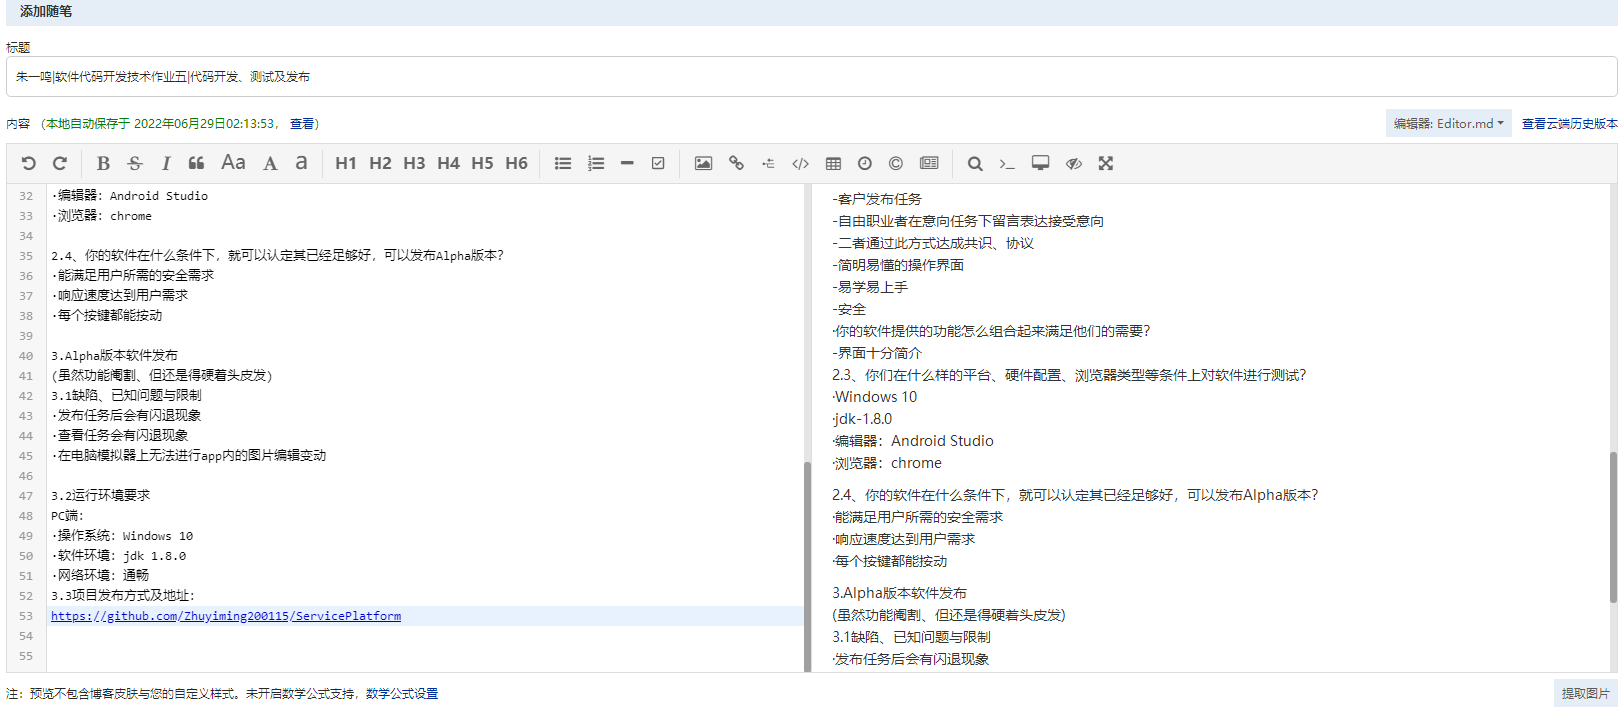Insert heading level H3
This screenshot has height=713, width=1622.
[414, 163]
